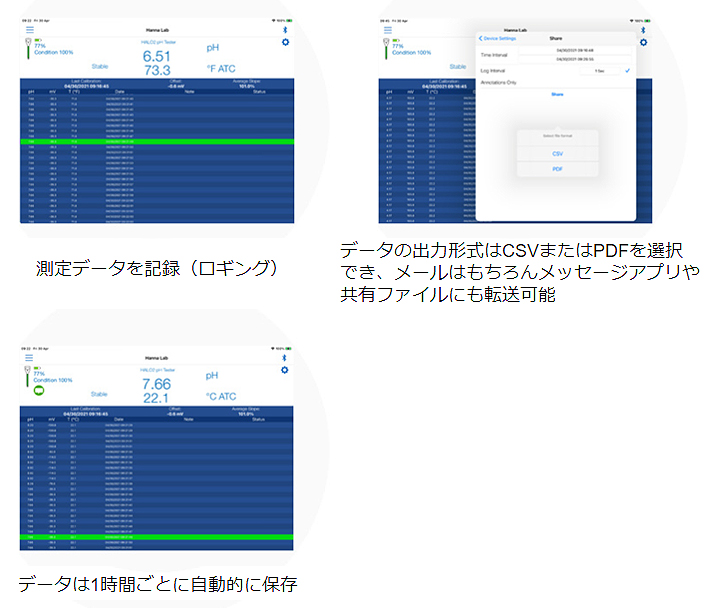
Task: Open the Time Interval start date picker
Action: [x=576, y=49]
